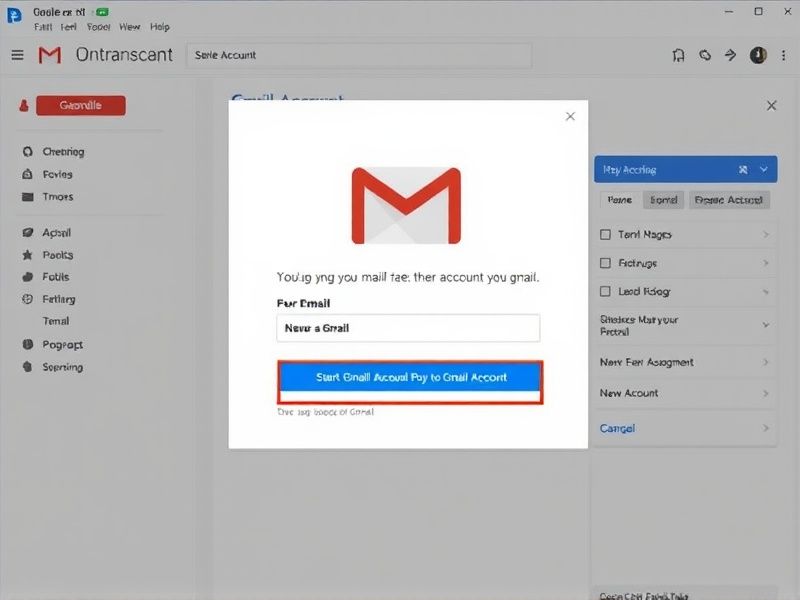800x600 pixels.
Task: Click the Fotils sidebar icon
Action: click(28, 277)
